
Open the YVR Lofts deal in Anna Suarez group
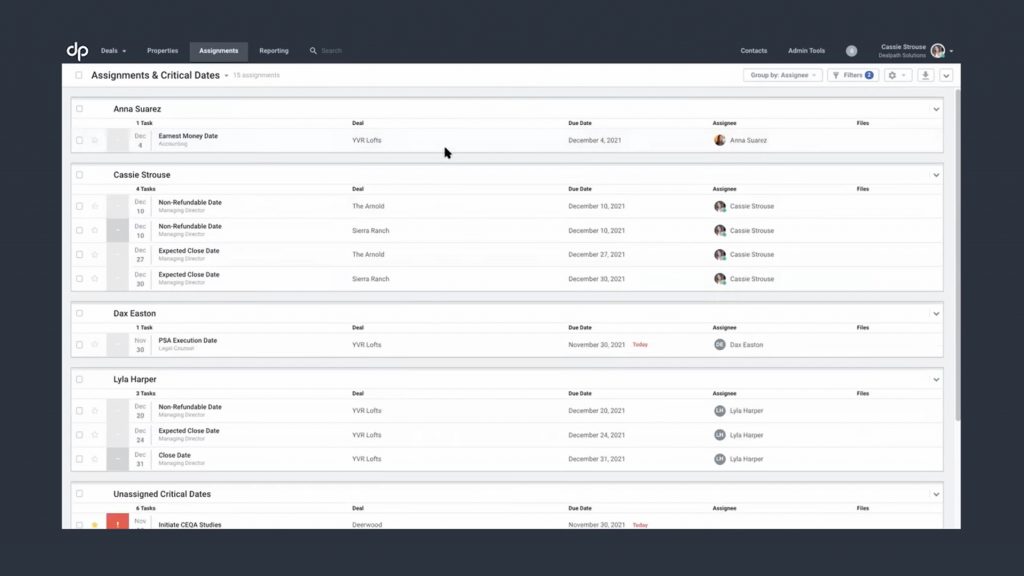pyautogui.click(x=366, y=140)
